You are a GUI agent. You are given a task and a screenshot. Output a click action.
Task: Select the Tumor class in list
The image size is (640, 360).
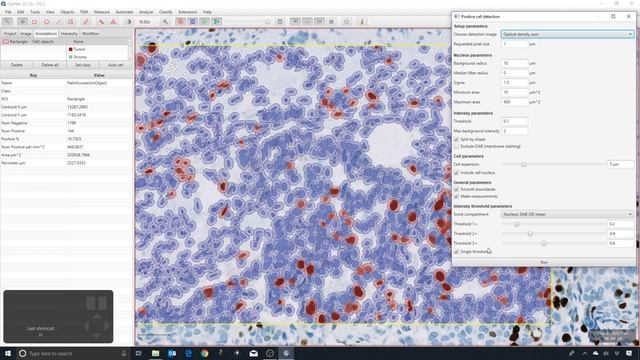[x=97, y=49]
